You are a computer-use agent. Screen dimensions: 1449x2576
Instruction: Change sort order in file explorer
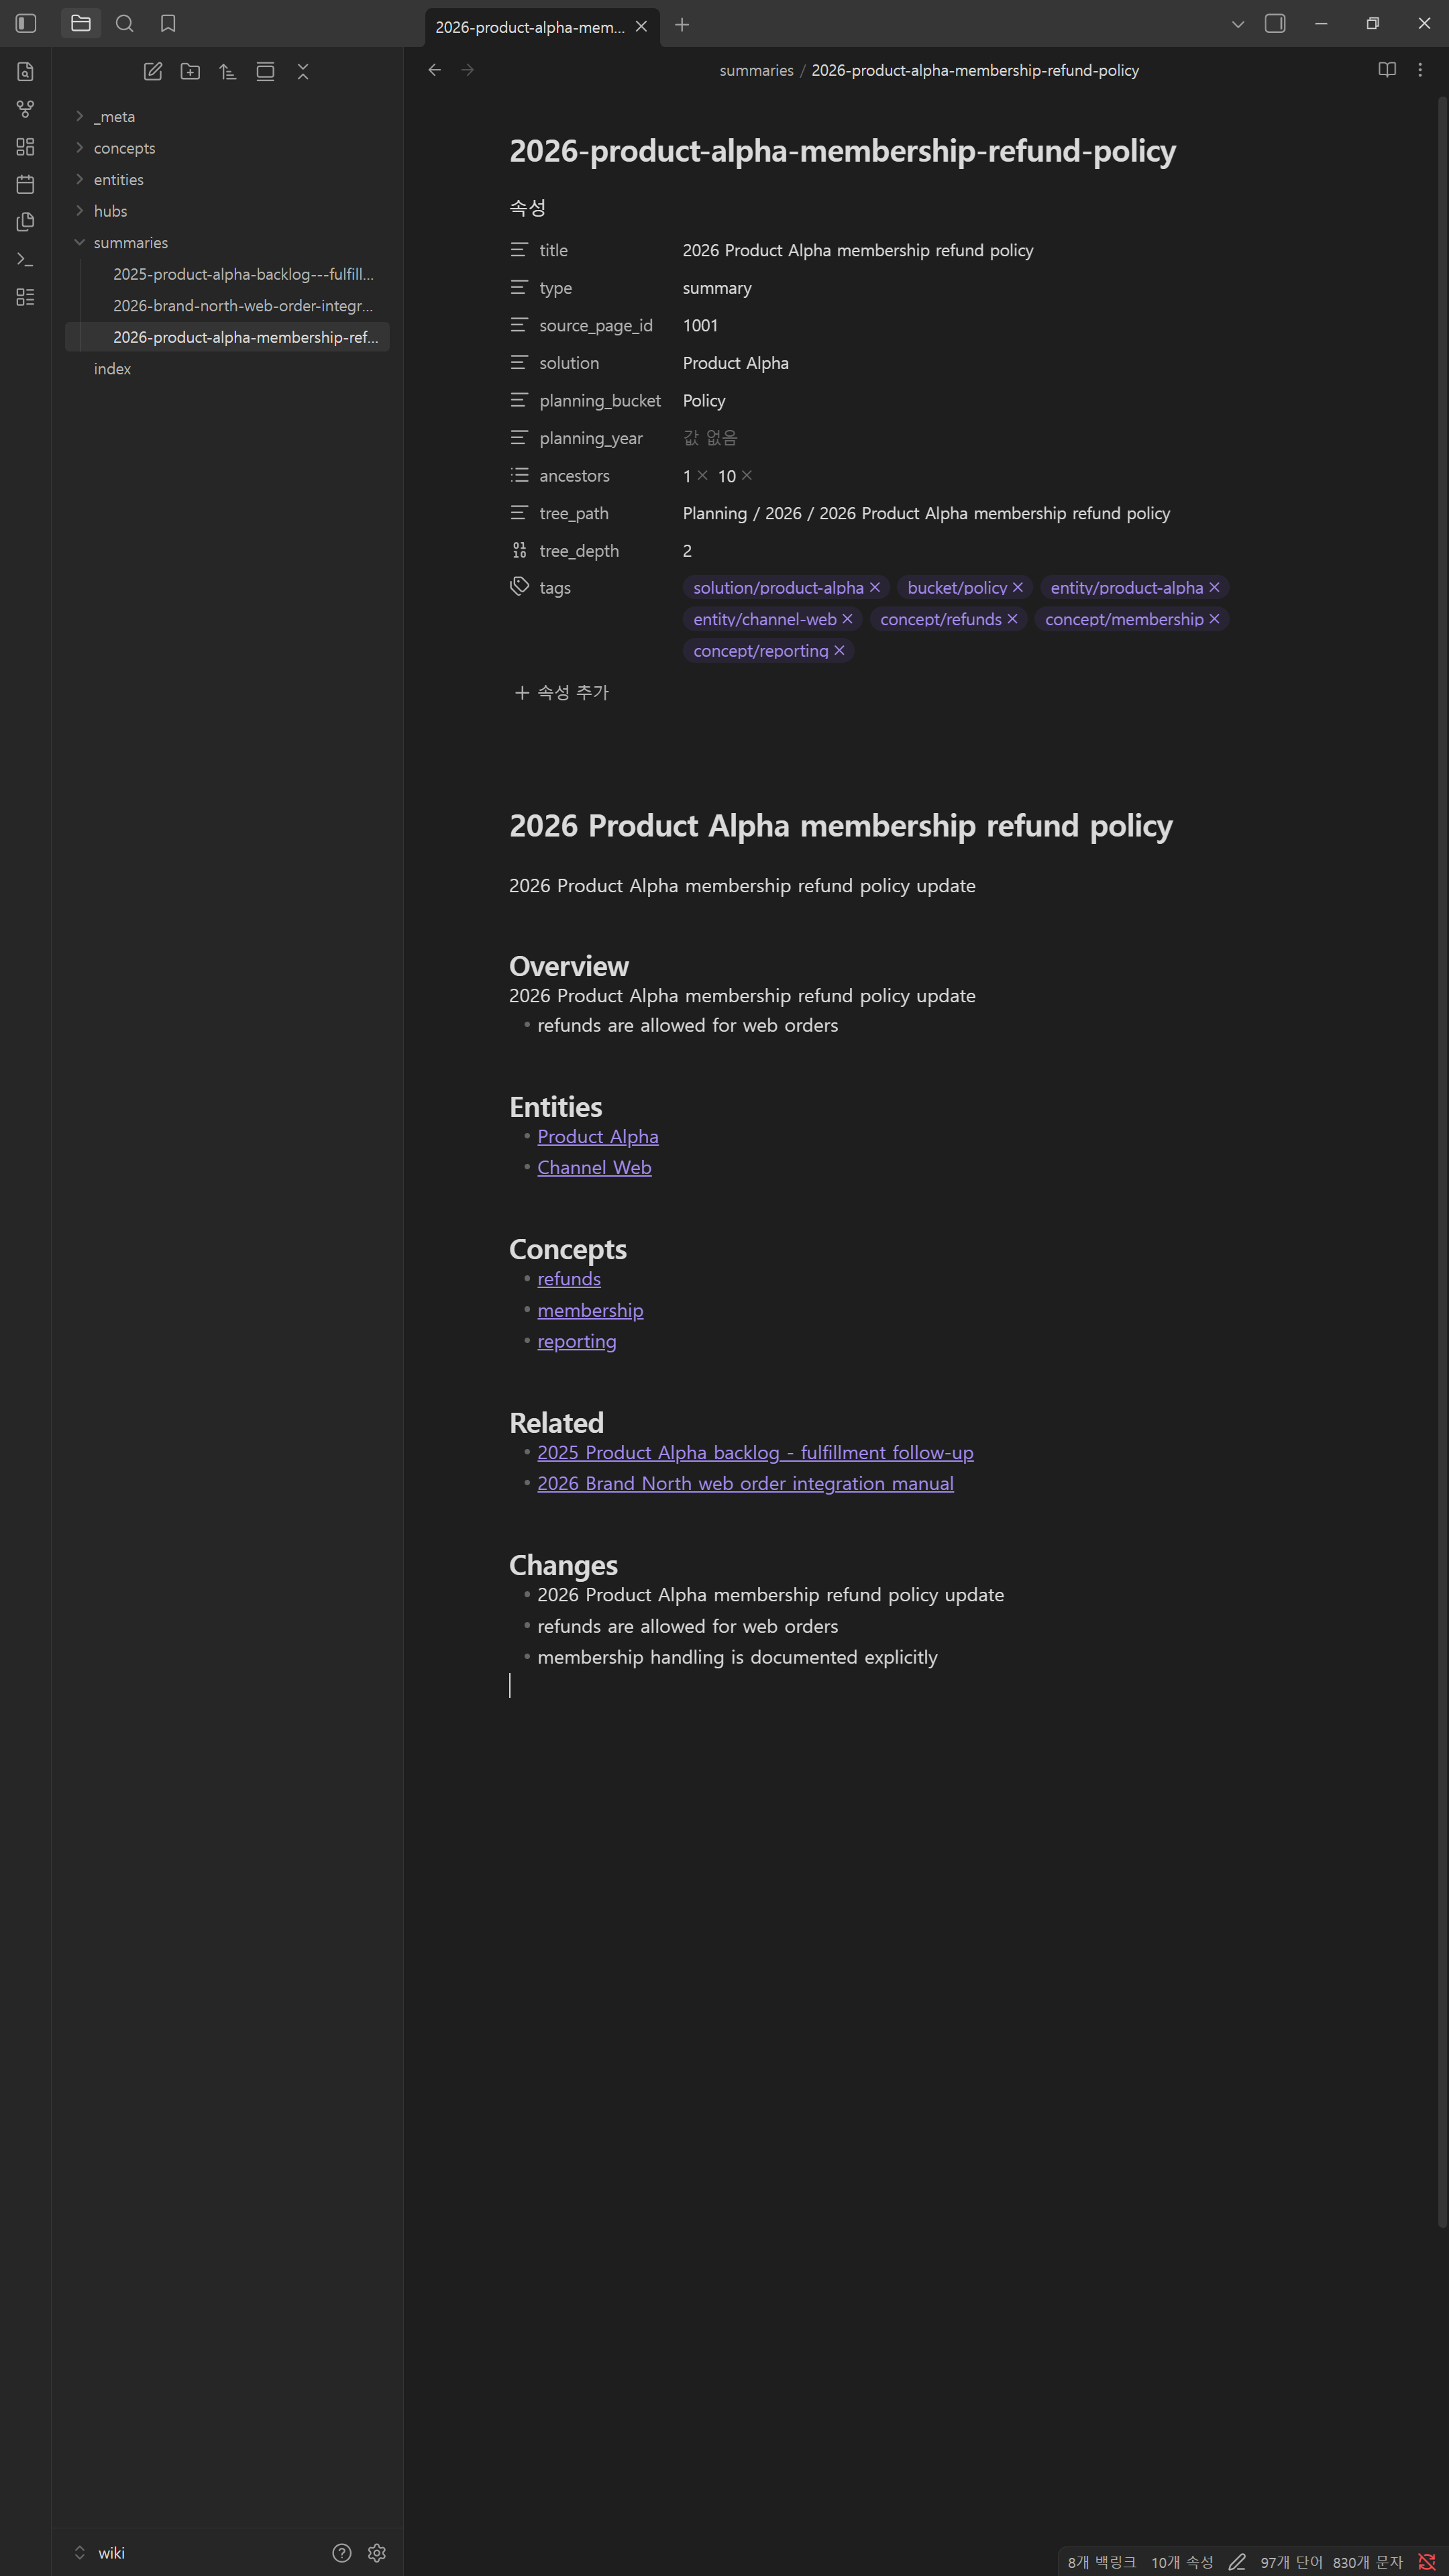pyautogui.click(x=228, y=71)
